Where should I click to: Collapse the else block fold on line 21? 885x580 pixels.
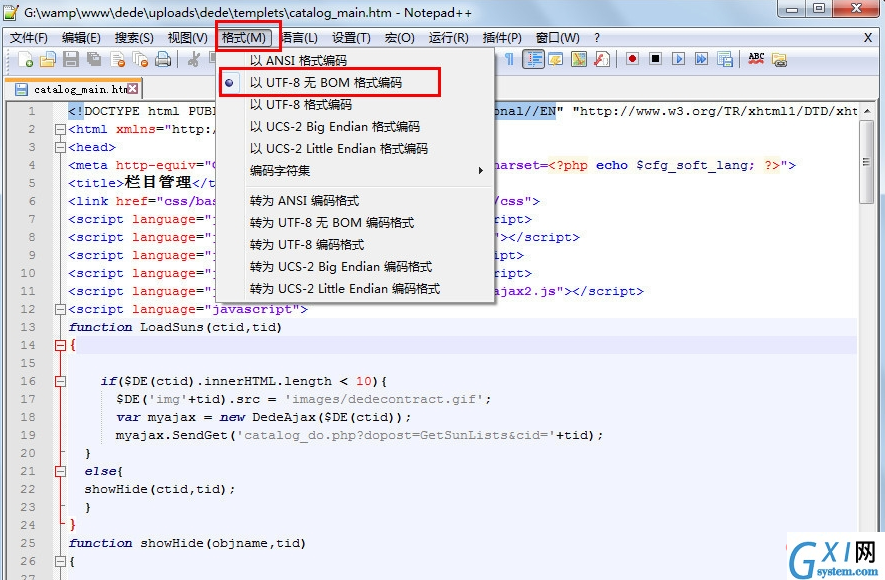pos(60,471)
